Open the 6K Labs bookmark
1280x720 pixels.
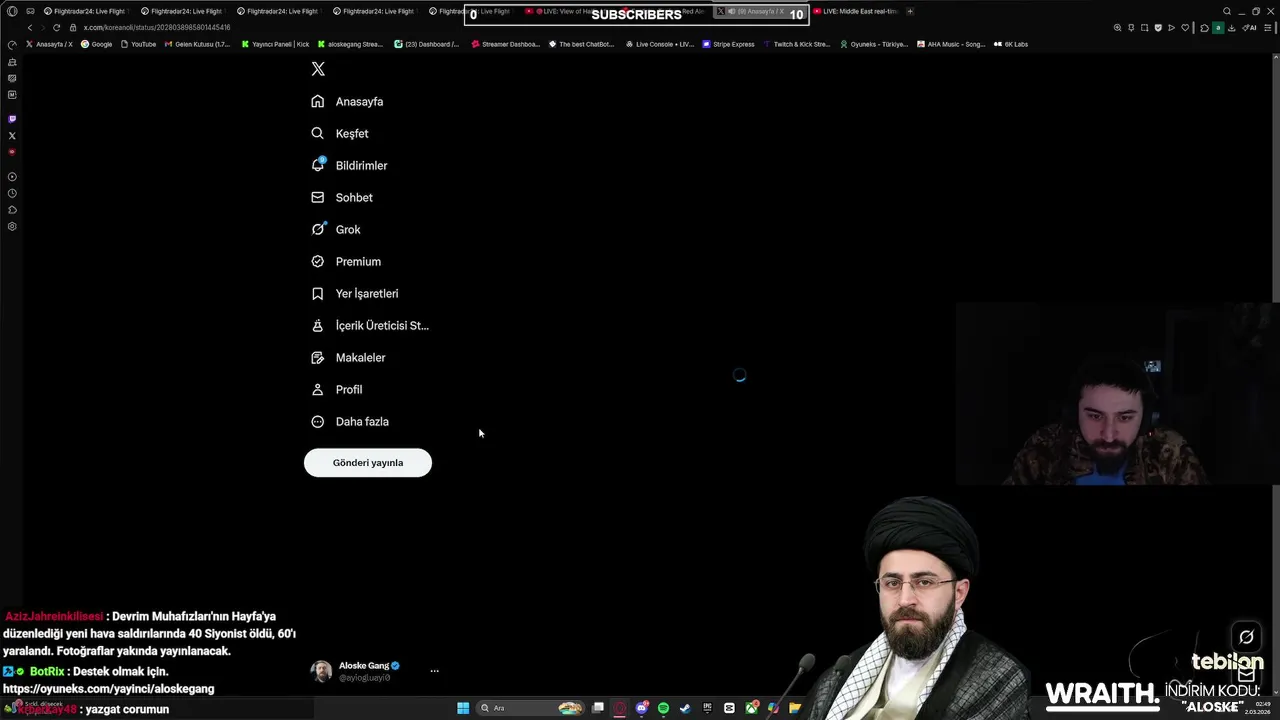tap(1011, 44)
